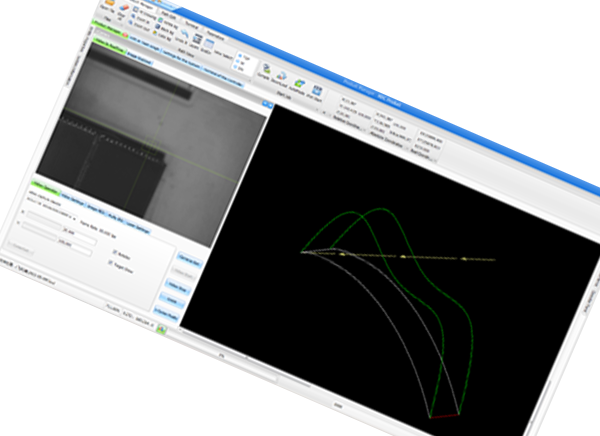
Task: Click the colorful icon in the status bar
Action: point(161,330)
